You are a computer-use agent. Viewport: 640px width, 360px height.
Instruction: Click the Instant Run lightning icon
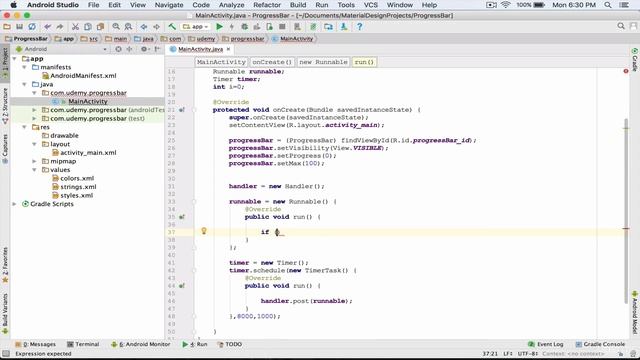(x=232, y=27)
